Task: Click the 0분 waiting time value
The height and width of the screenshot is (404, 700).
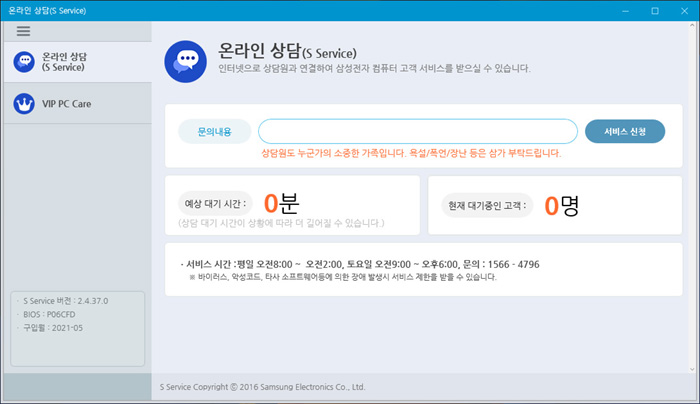Action: [281, 203]
